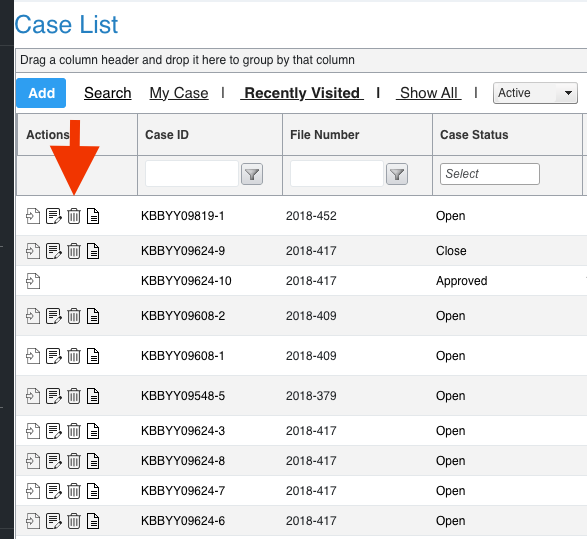This screenshot has height=539, width=587.
Task: Open the Case Status Select dropdown
Action: coord(490,174)
